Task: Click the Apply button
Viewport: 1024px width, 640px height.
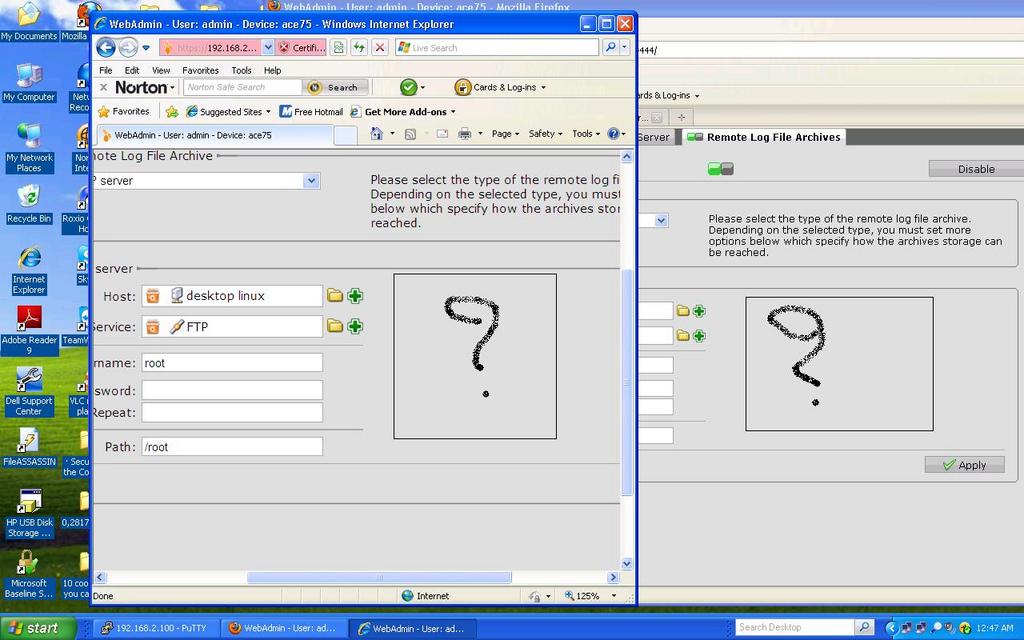Action: (x=964, y=465)
